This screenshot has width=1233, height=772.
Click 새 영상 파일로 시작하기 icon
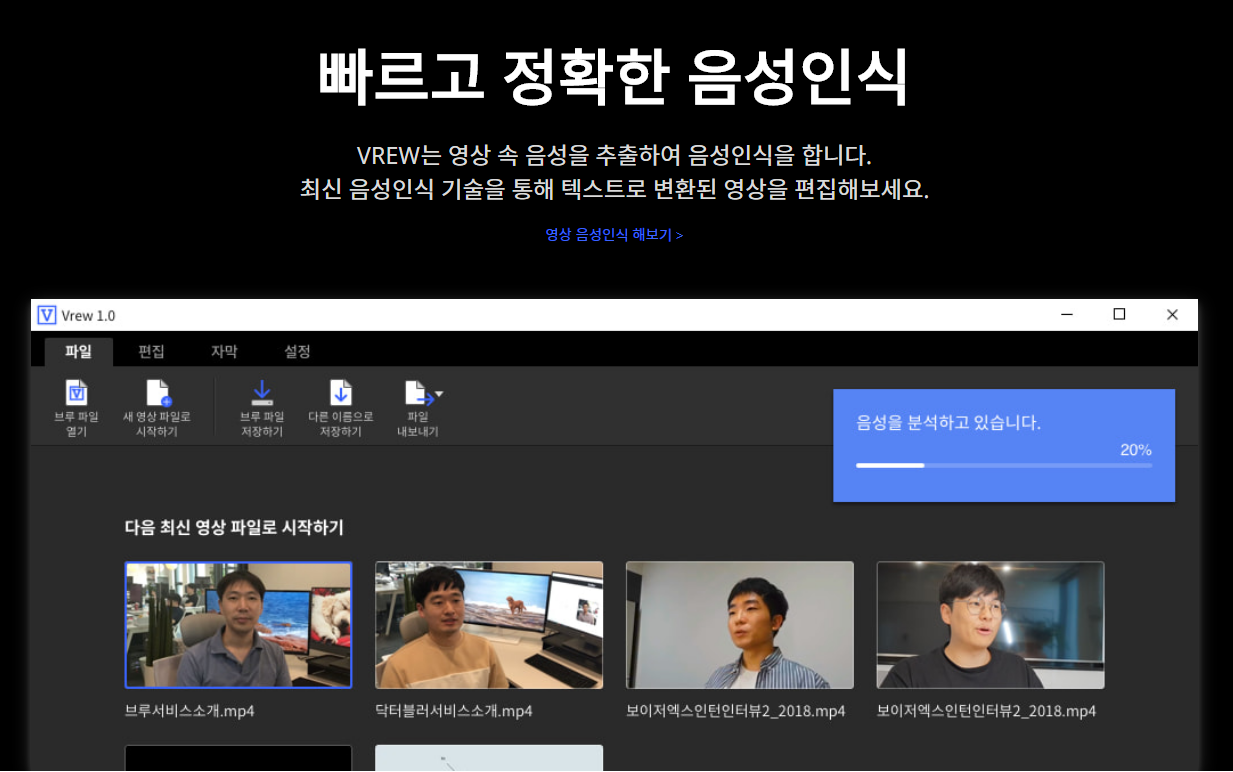[x=158, y=392]
